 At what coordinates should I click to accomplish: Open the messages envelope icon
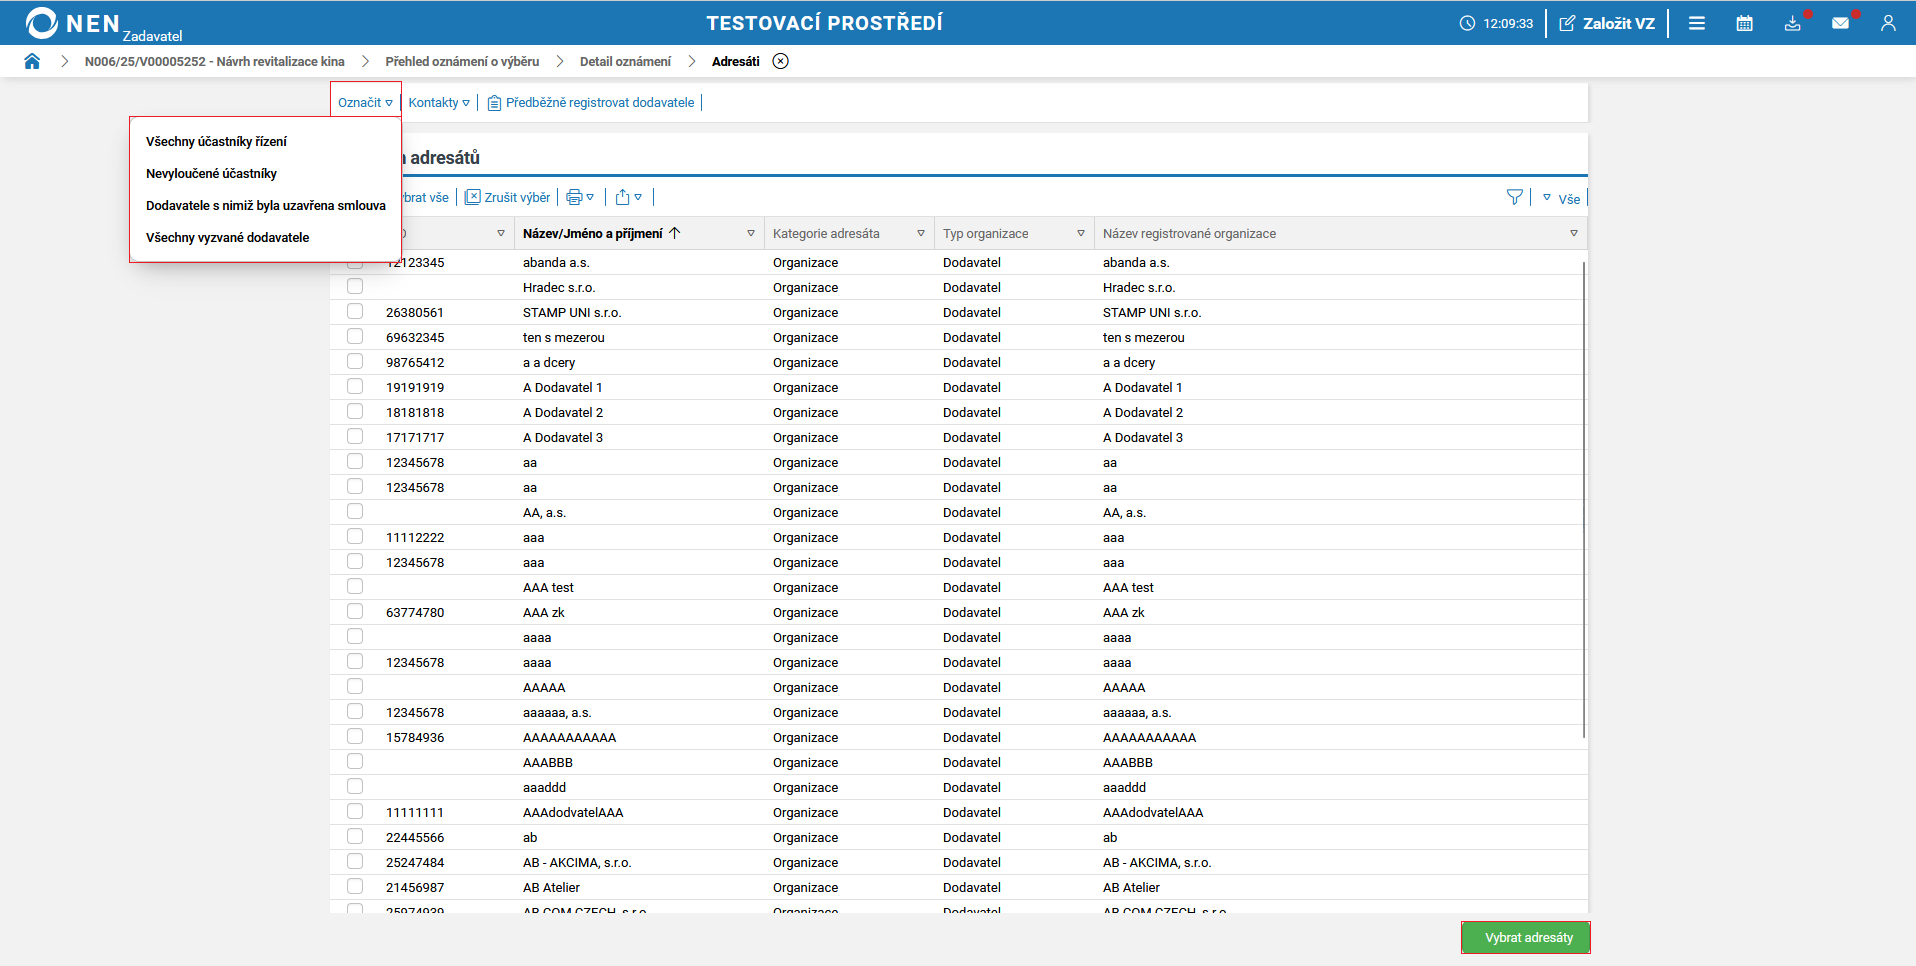[1840, 23]
